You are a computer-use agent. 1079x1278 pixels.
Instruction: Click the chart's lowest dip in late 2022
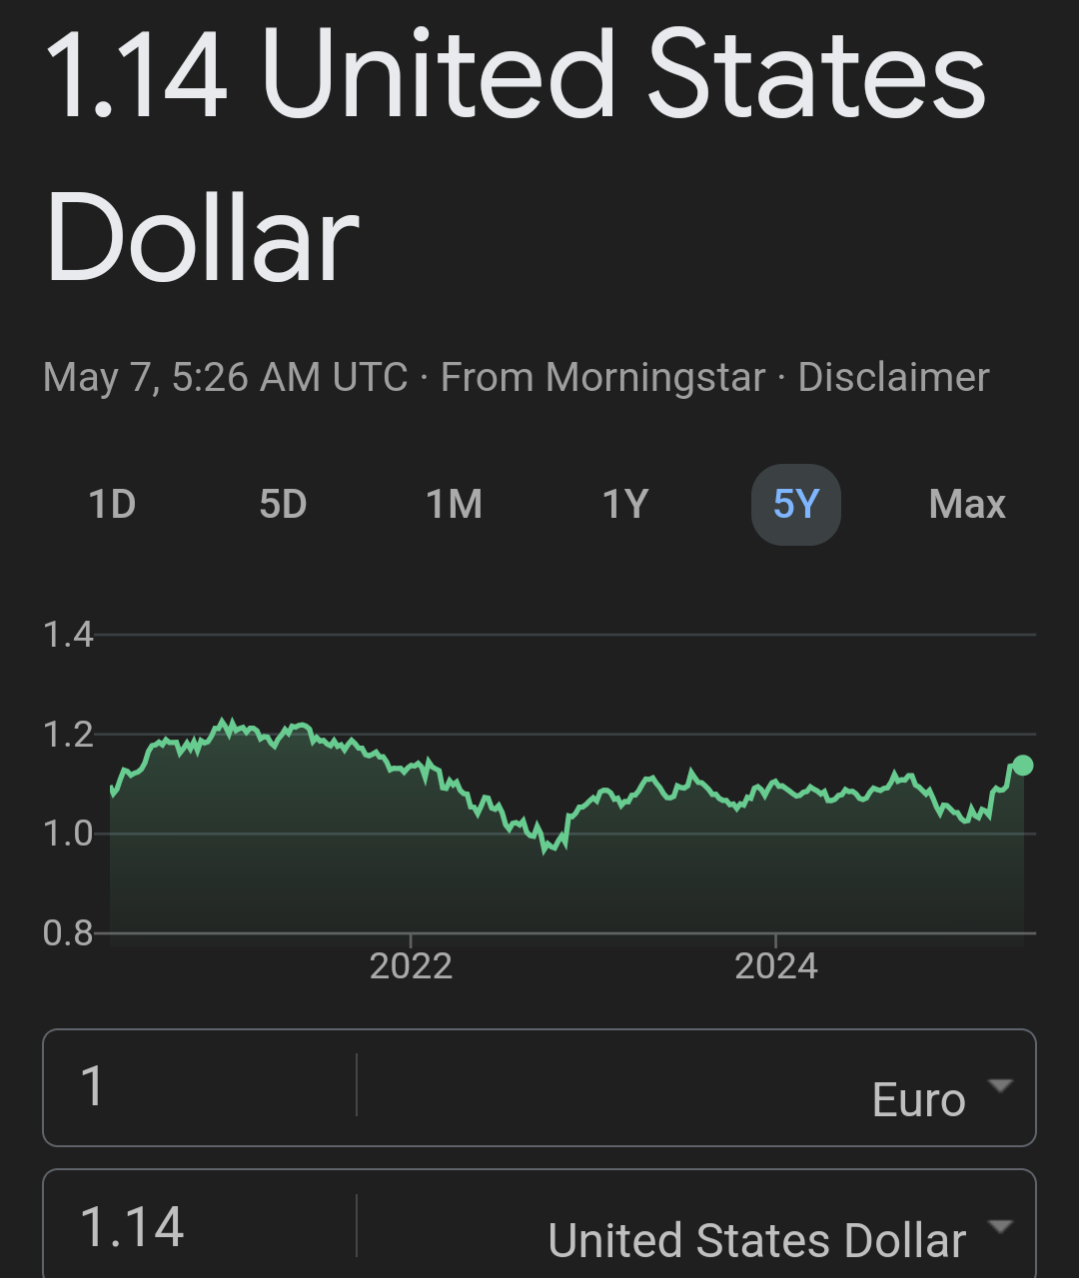[x=545, y=850]
